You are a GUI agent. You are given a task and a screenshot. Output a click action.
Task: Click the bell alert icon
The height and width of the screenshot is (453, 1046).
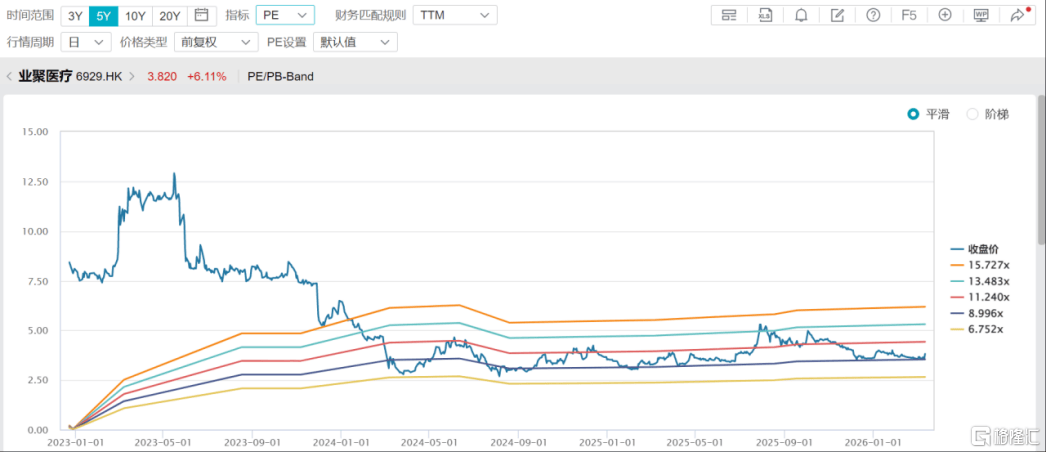801,15
